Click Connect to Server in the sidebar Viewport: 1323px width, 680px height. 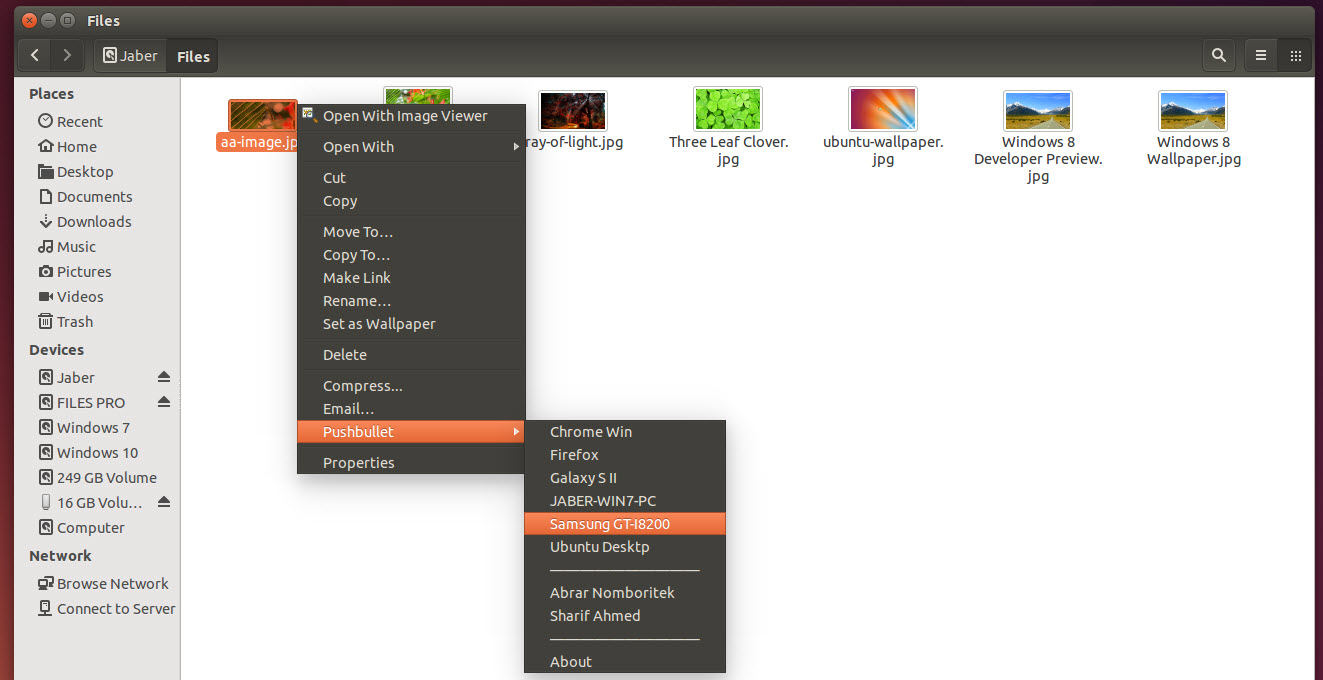113,608
